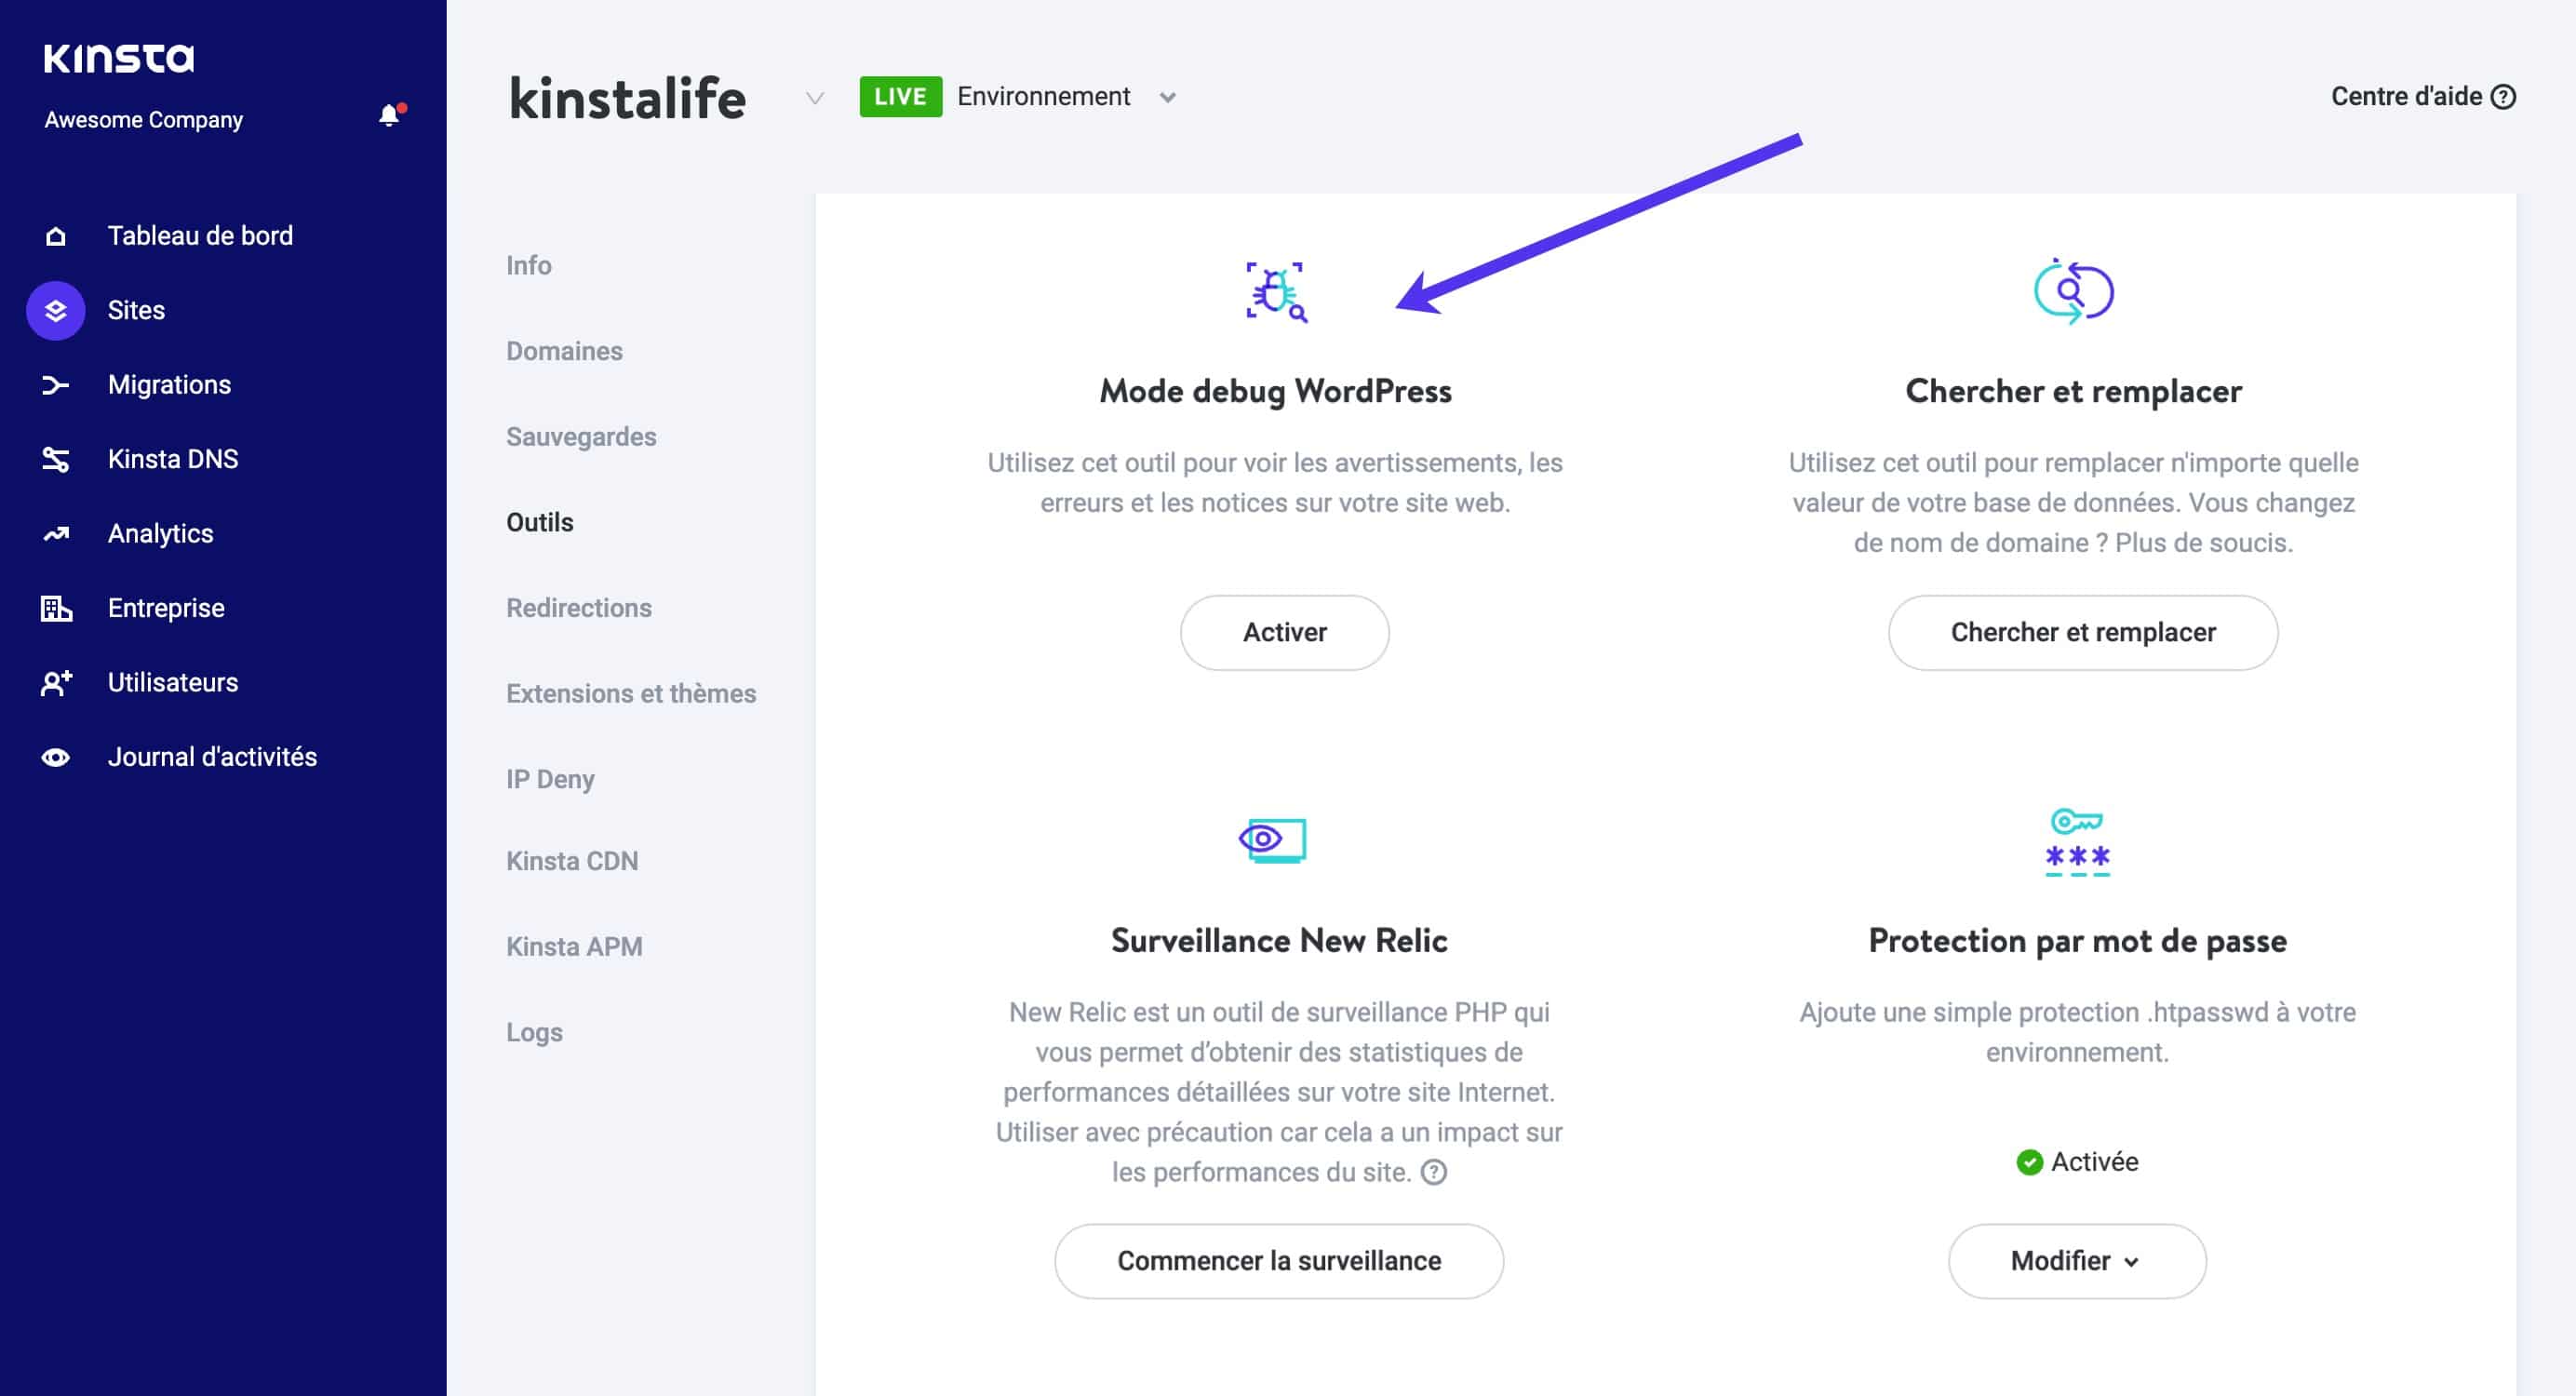Click the Commencer la surveillance button
Screen dimensions: 2576x1396
[1279, 1262]
